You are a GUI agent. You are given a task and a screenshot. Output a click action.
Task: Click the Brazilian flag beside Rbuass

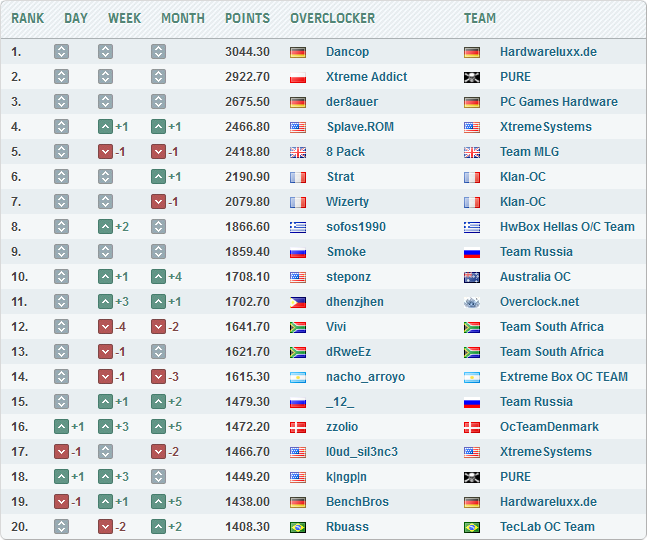point(298,527)
